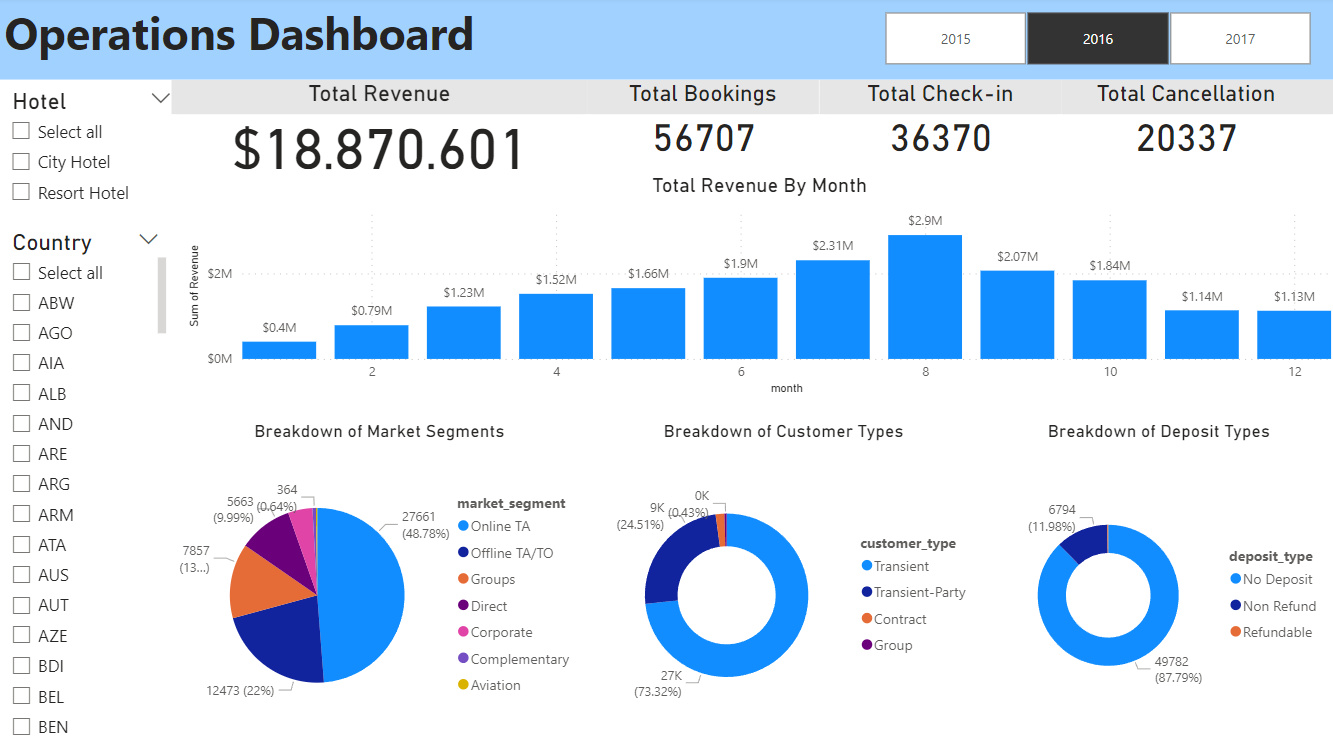Viewport: 1333px width, 745px height.
Task: Click the 2016 year tab
Action: pyautogui.click(x=1097, y=37)
